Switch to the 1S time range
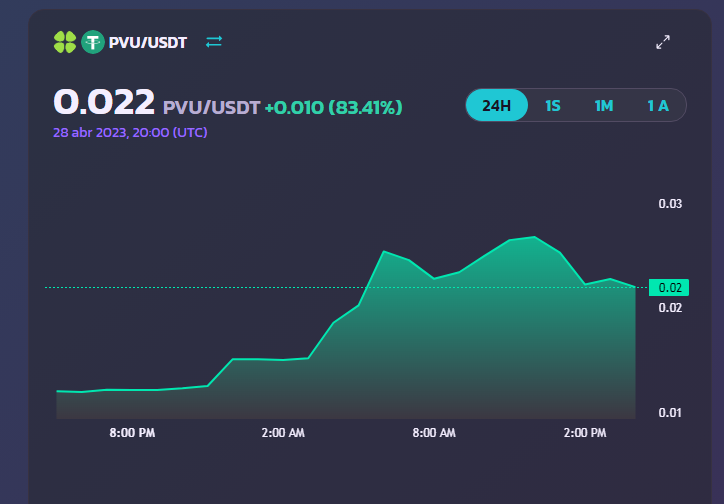The height and width of the screenshot is (504, 724). click(x=553, y=106)
